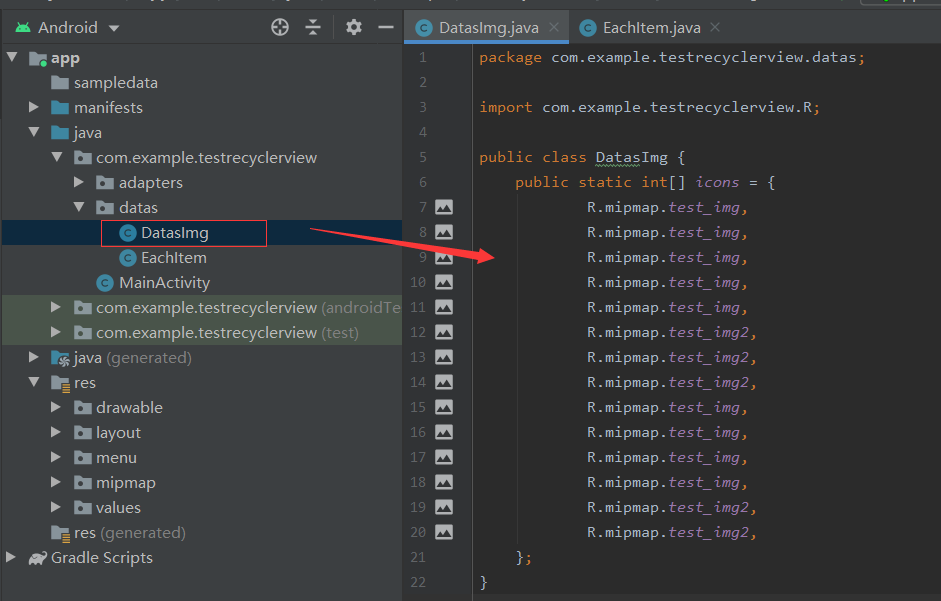Collapse the app module node
The height and width of the screenshot is (601, 941).
click(x=11, y=57)
